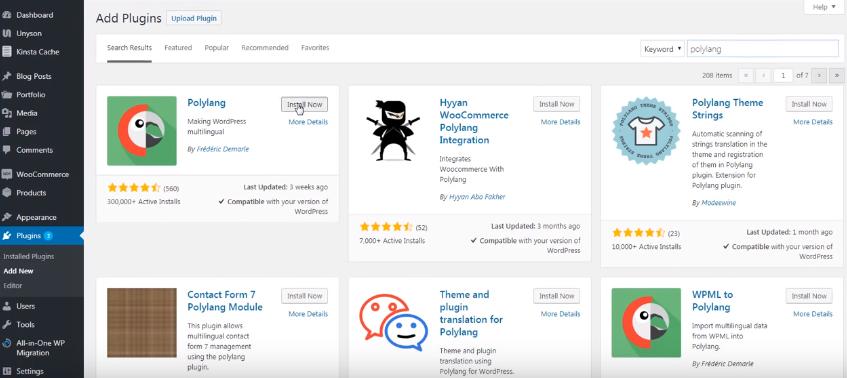847x378 pixels.
Task: Open Contact Form 7 Polylang Module thumbnail
Action: (142, 322)
